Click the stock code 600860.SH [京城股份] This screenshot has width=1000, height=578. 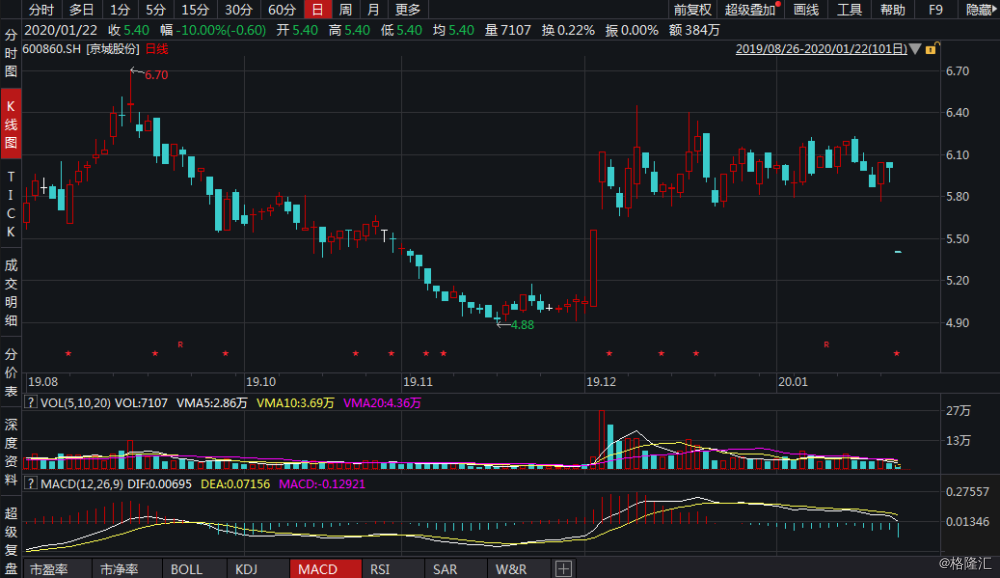click(x=81, y=49)
